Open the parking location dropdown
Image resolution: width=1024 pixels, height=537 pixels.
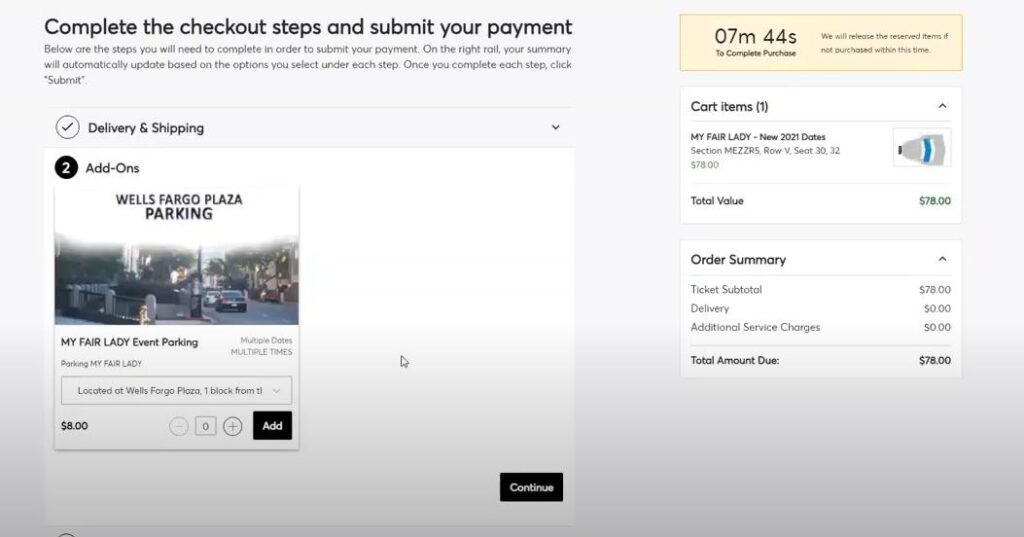(176, 391)
